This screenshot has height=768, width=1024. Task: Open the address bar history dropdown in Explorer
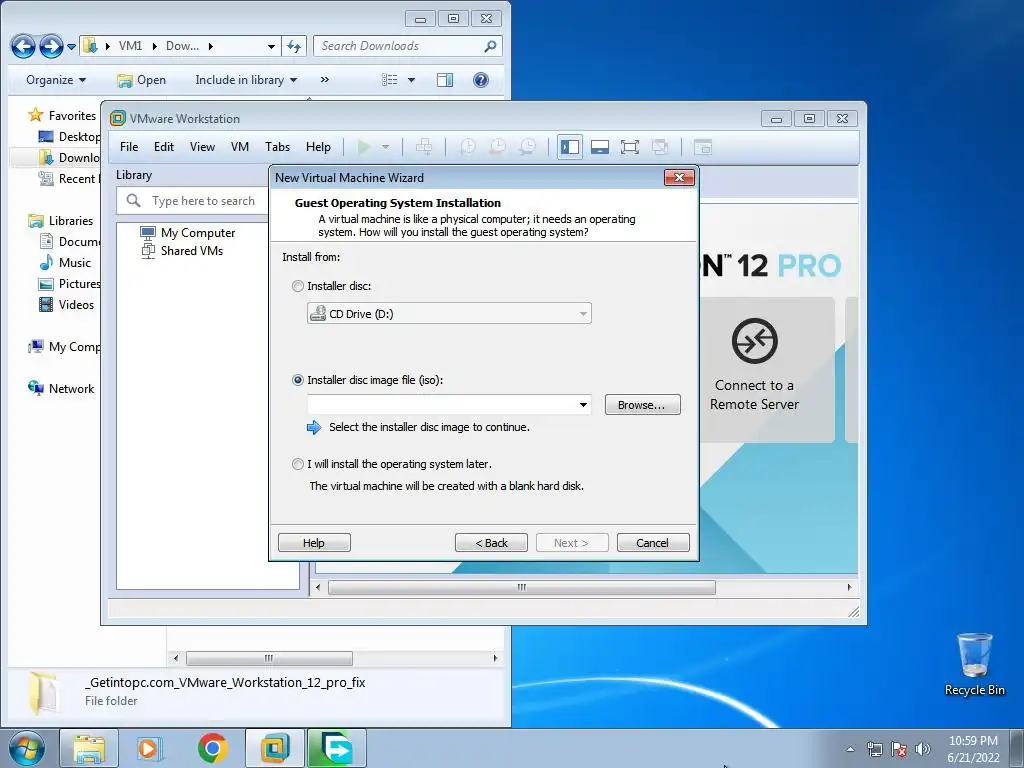click(271, 46)
